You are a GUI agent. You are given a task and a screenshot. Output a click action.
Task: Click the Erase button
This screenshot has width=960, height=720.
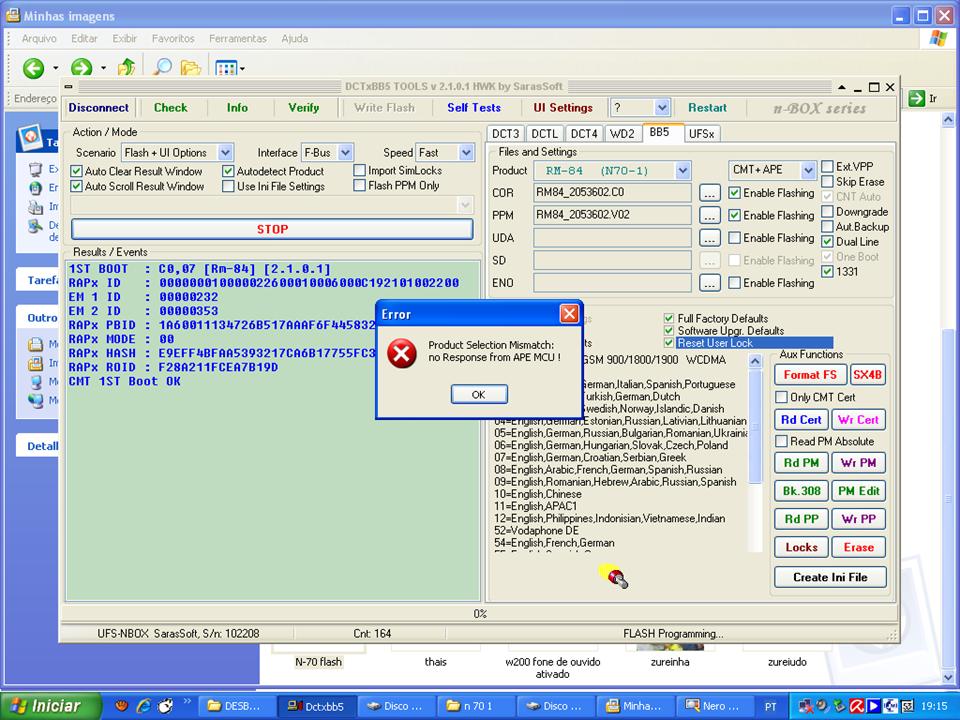[858, 547]
